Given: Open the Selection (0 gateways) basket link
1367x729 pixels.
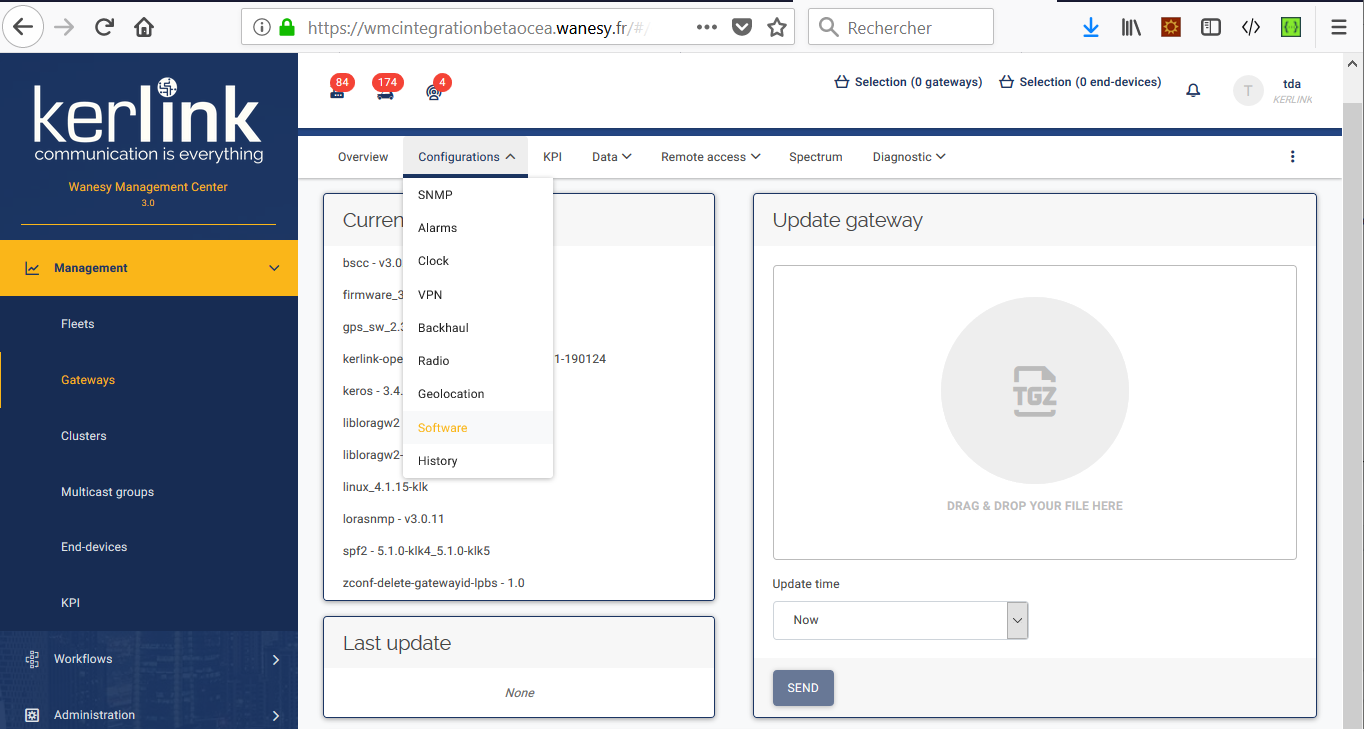Looking at the screenshot, I should (908, 82).
